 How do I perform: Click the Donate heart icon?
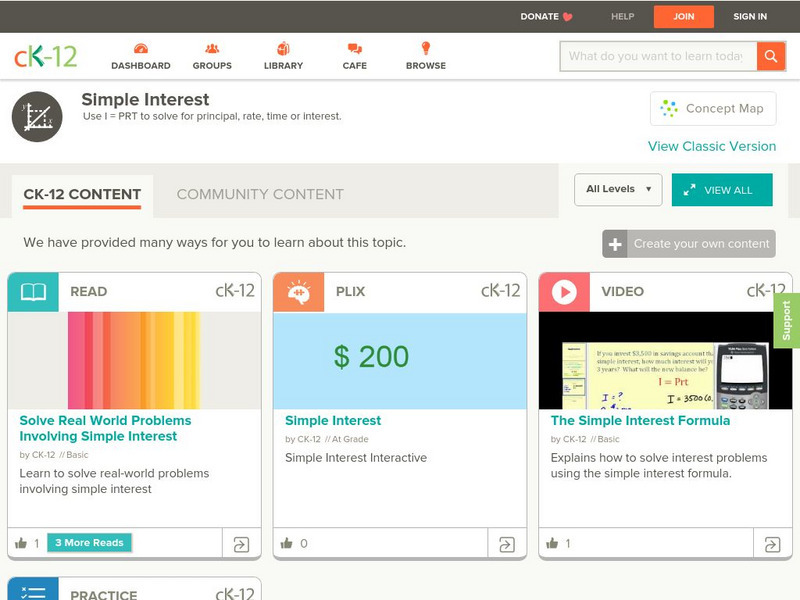(567, 17)
